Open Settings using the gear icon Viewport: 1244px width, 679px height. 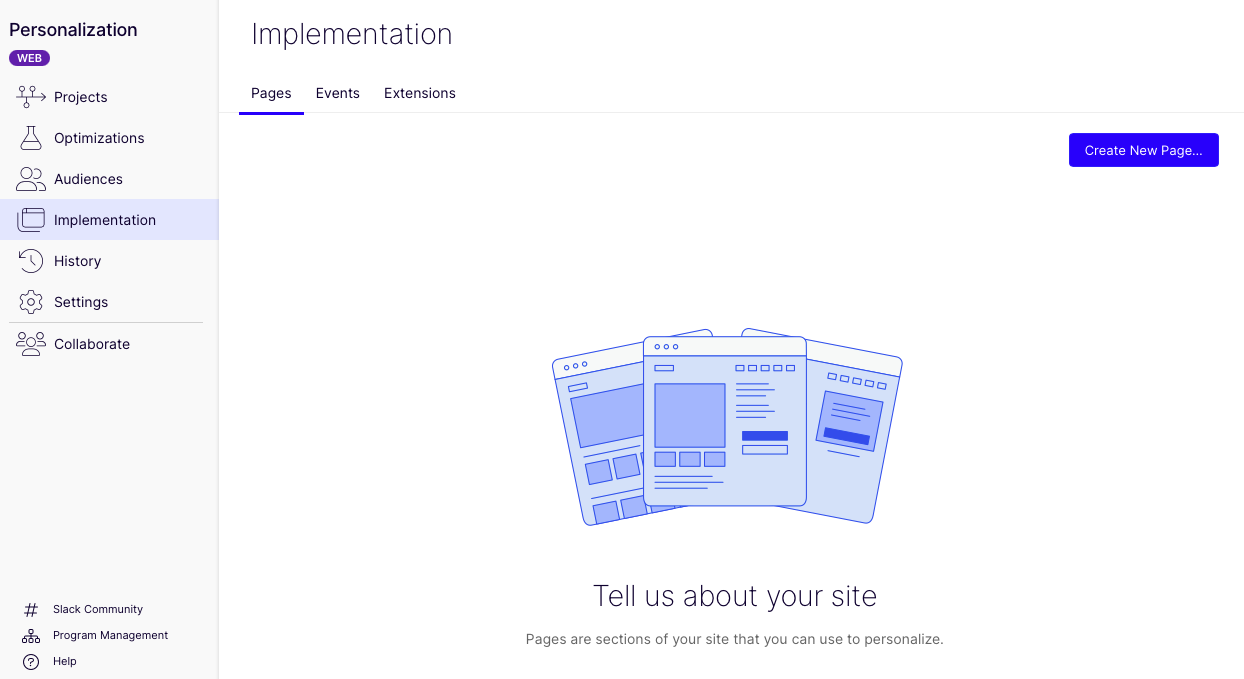(x=29, y=301)
